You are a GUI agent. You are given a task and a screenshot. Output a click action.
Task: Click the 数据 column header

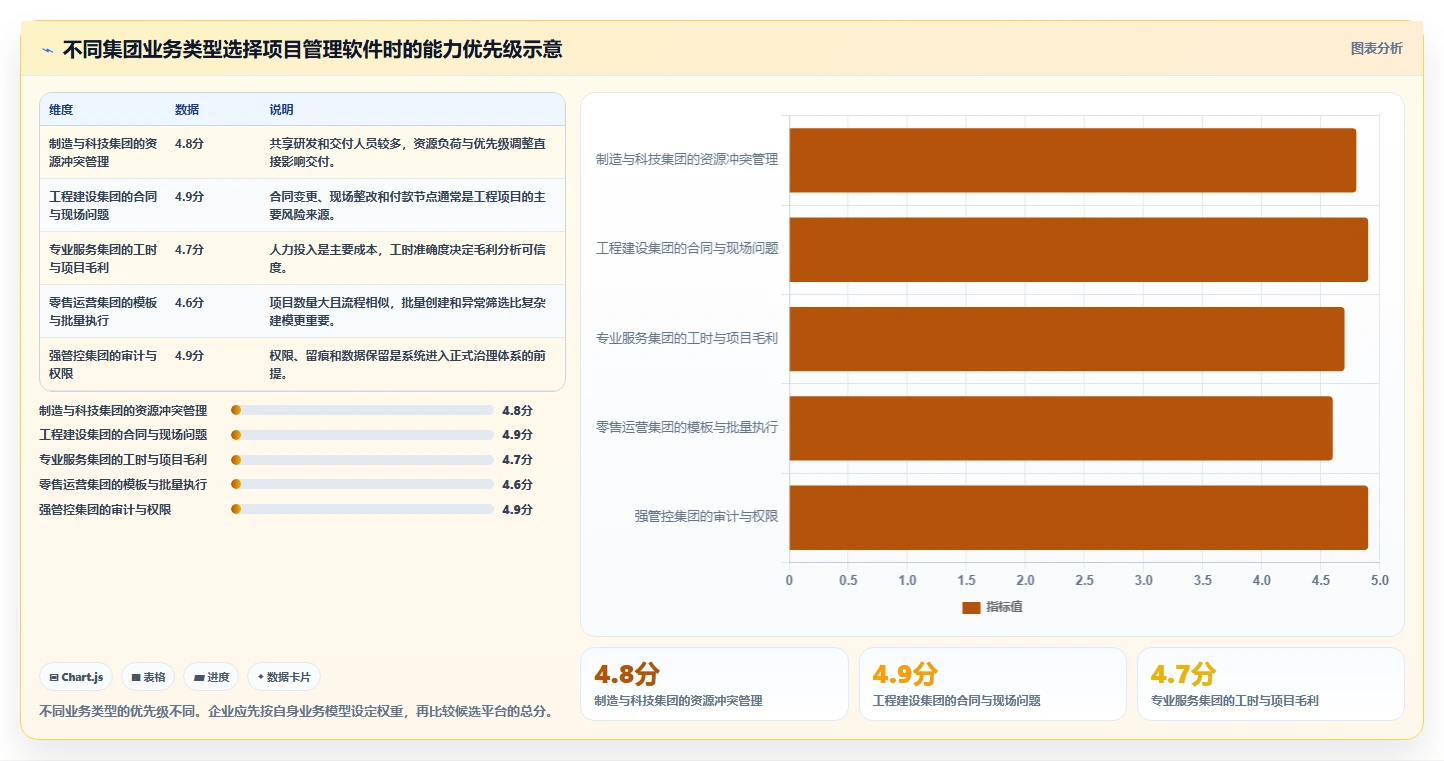(187, 110)
